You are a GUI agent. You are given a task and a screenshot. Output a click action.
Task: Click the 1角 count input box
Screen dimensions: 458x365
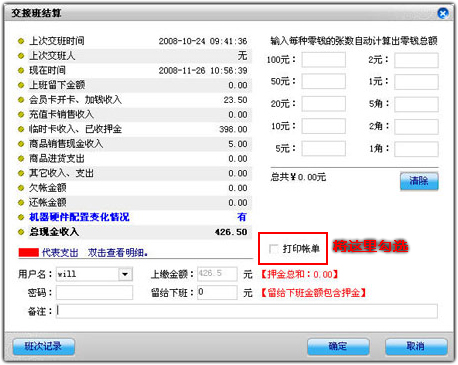(x=416, y=149)
